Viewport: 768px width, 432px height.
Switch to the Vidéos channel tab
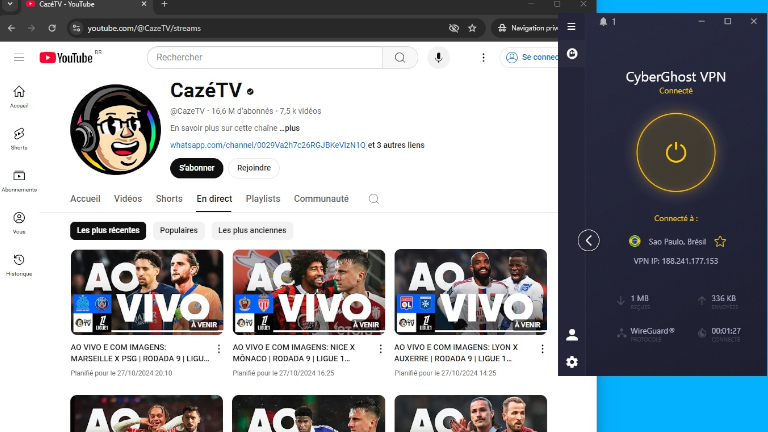pos(128,199)
